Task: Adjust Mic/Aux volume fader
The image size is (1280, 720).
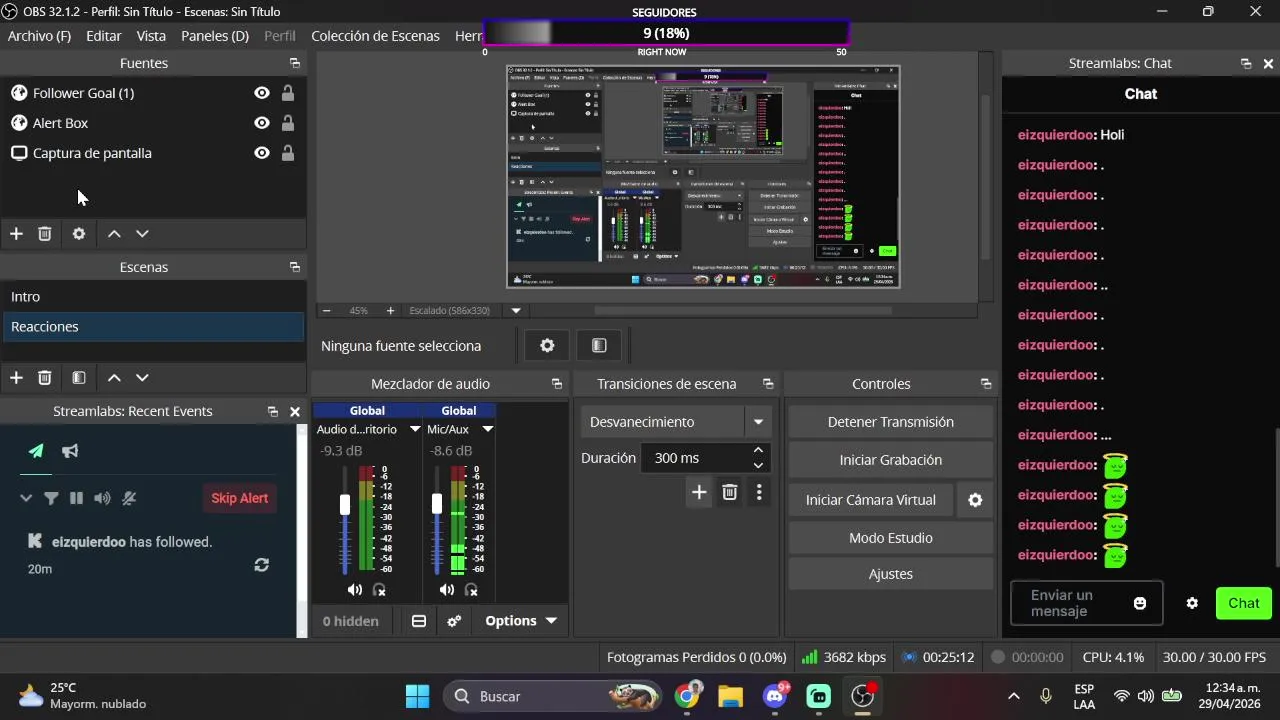Action: [437, 505]
